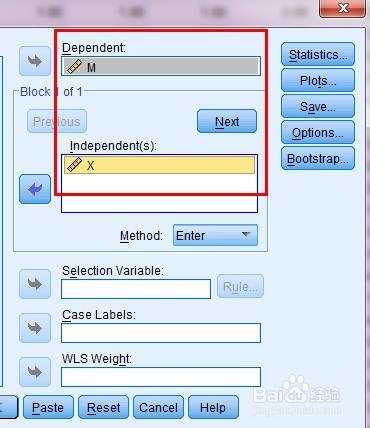The width and height of the screenshot is (370, 428).
Task: Open the Statistics dialog
Action: (318, 54)
